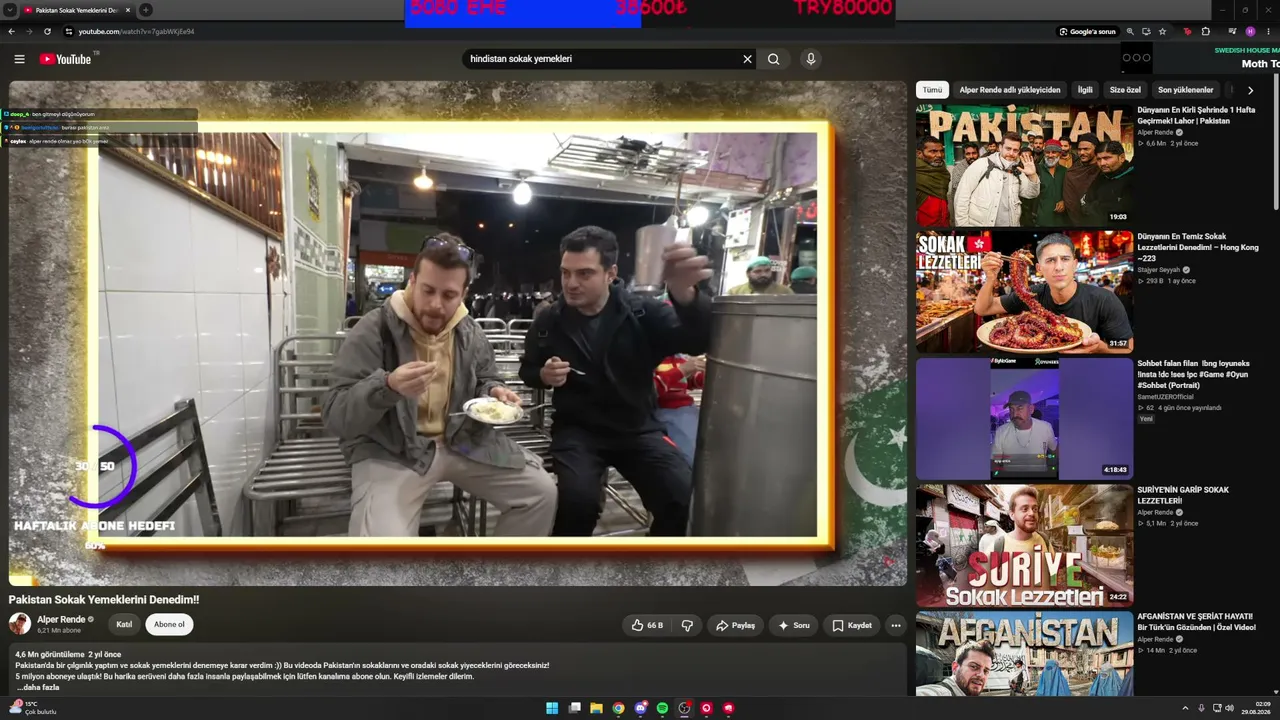Open the Chrome profile avatar H
The height and width of the screenshot is (720, 1280).
[1250, 32]
